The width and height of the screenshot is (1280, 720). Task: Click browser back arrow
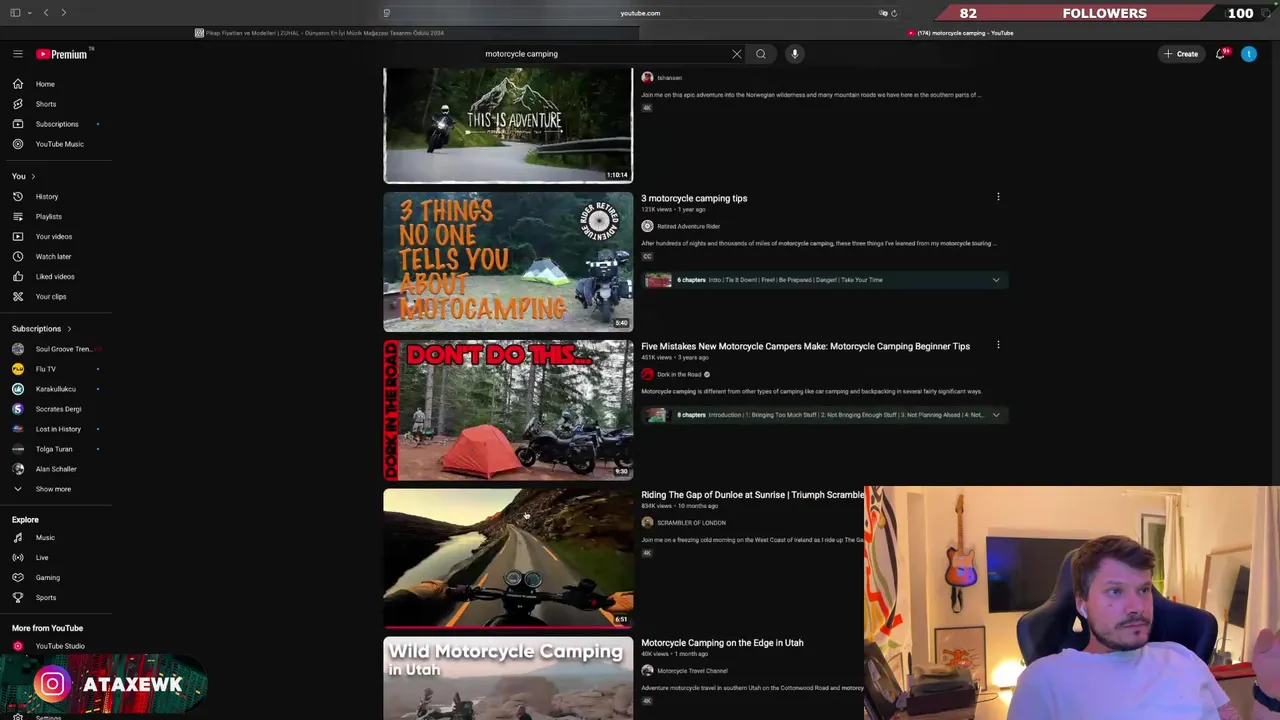(45, 13)
